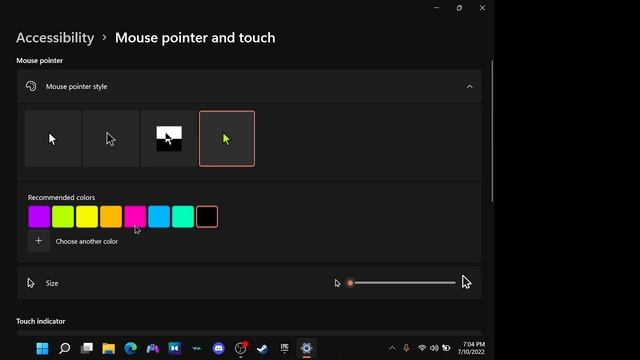Open taskbar Search
The width and height of the screenshot is (640, 360).
(x=64, y=348)
